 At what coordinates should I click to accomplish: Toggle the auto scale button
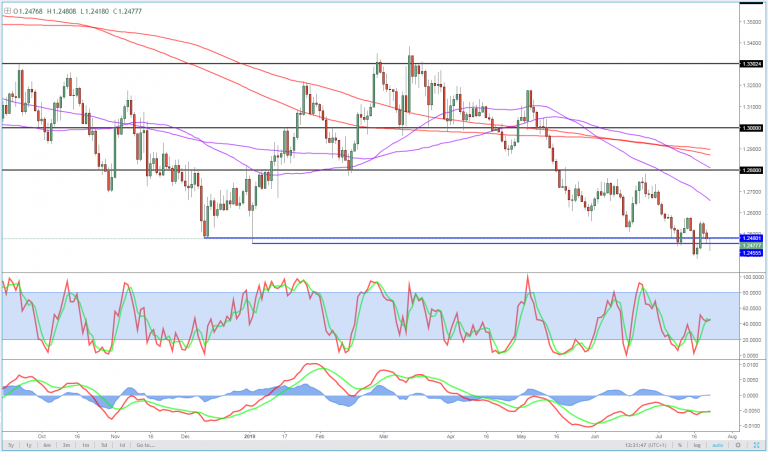coord(717,445)
